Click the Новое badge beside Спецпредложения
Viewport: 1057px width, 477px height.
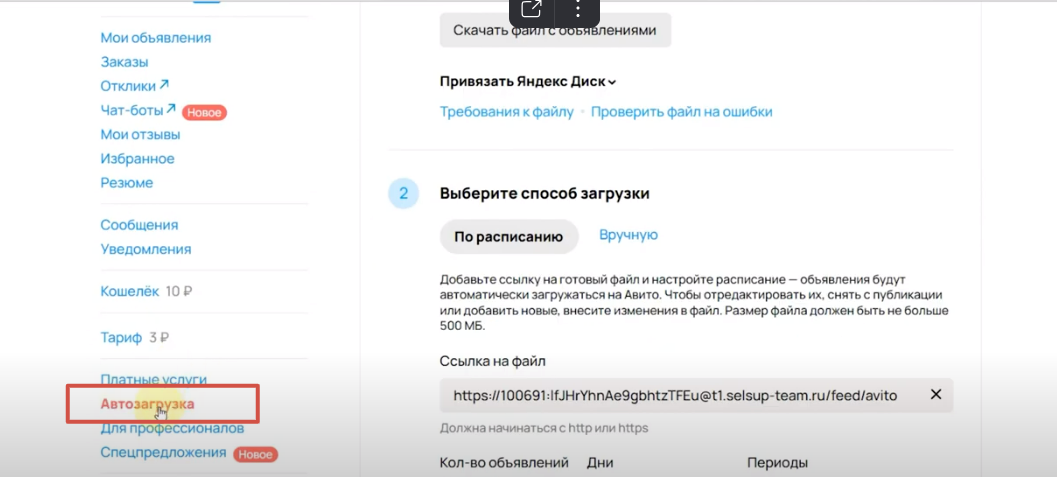pyautogui.click(x=255, y=455)
